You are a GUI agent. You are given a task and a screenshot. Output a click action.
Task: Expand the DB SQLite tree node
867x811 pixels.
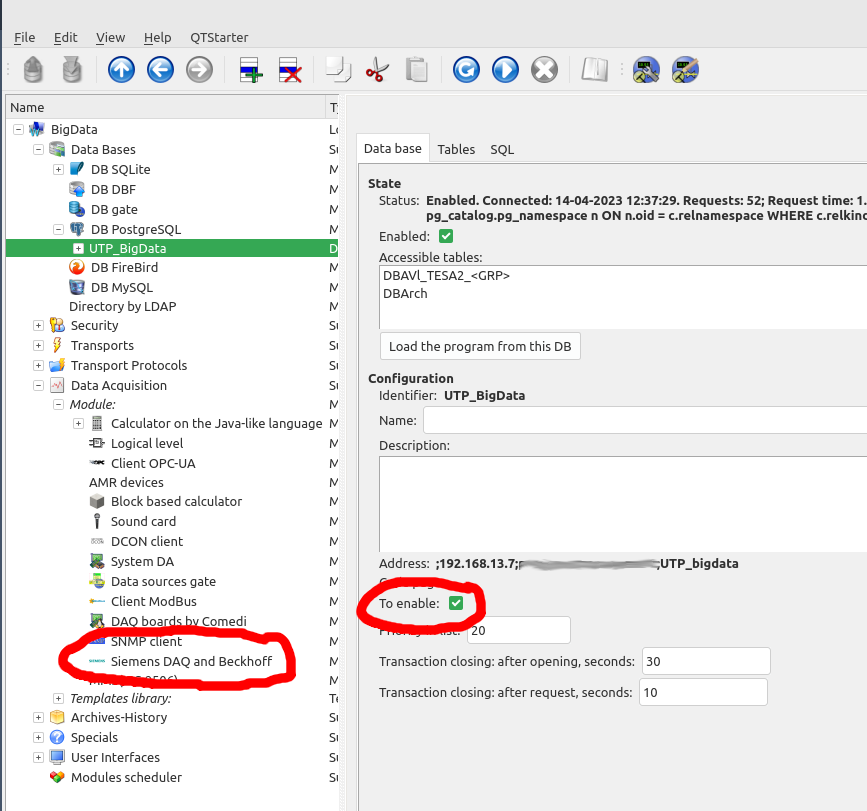click(58, 170)
